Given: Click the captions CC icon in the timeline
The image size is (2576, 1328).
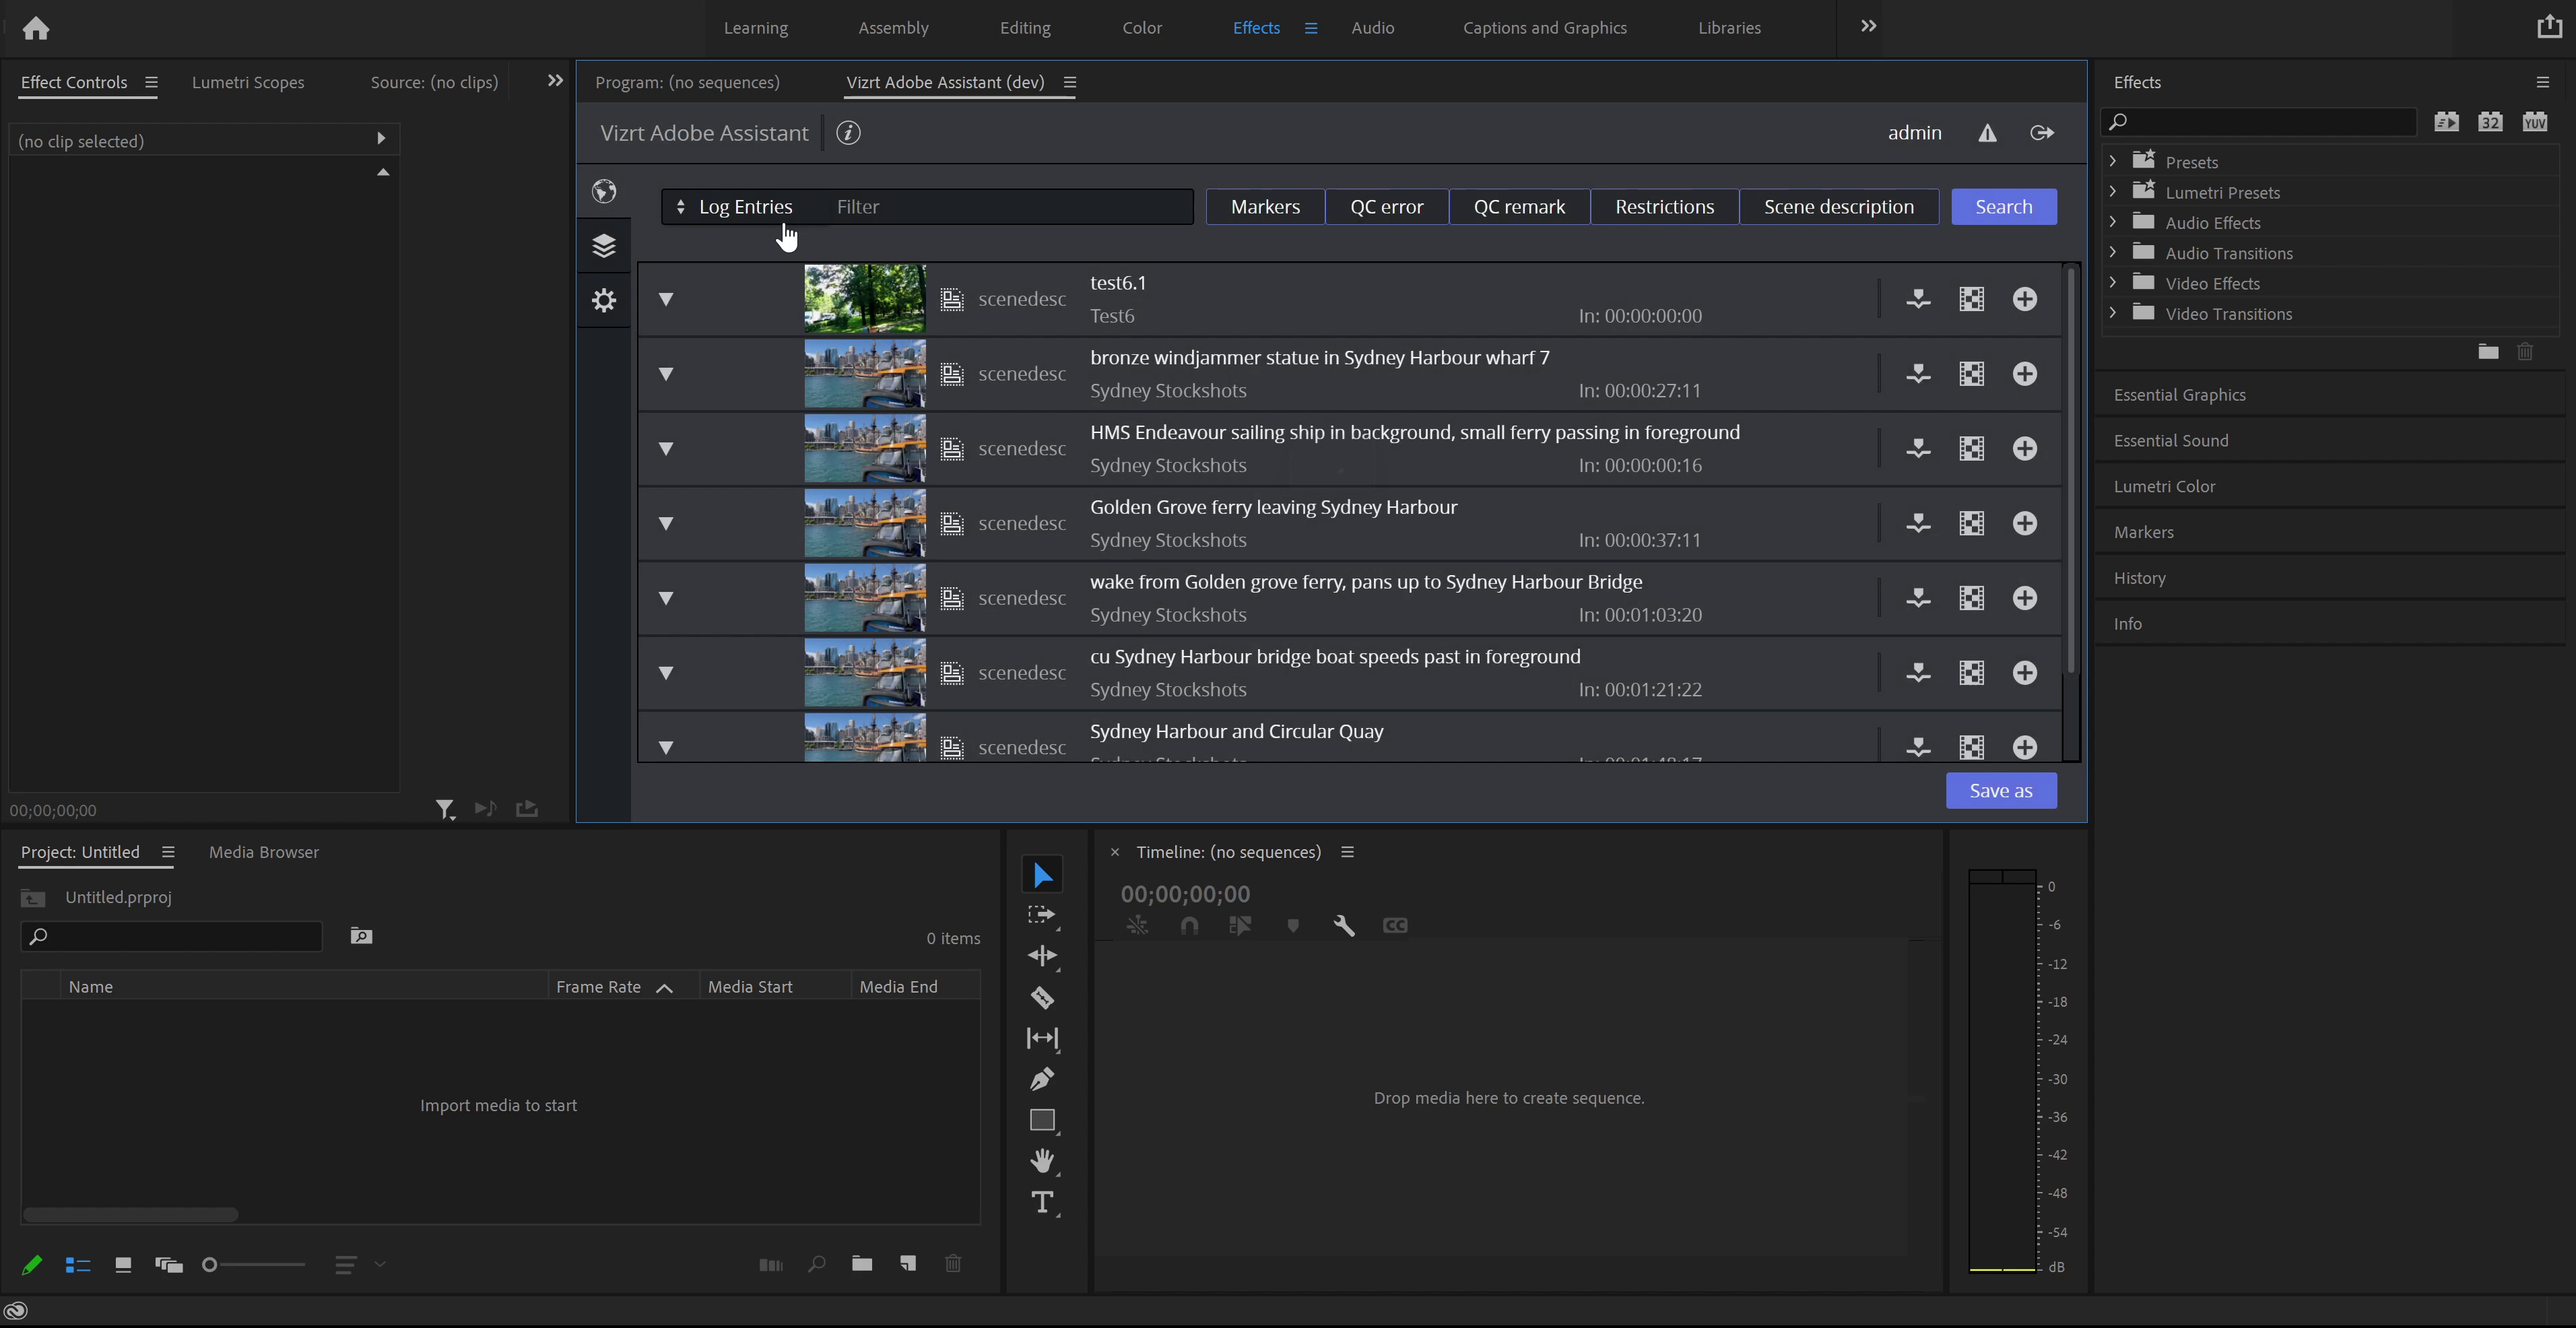Looking at the screenshot, I should pos(1396,925).
